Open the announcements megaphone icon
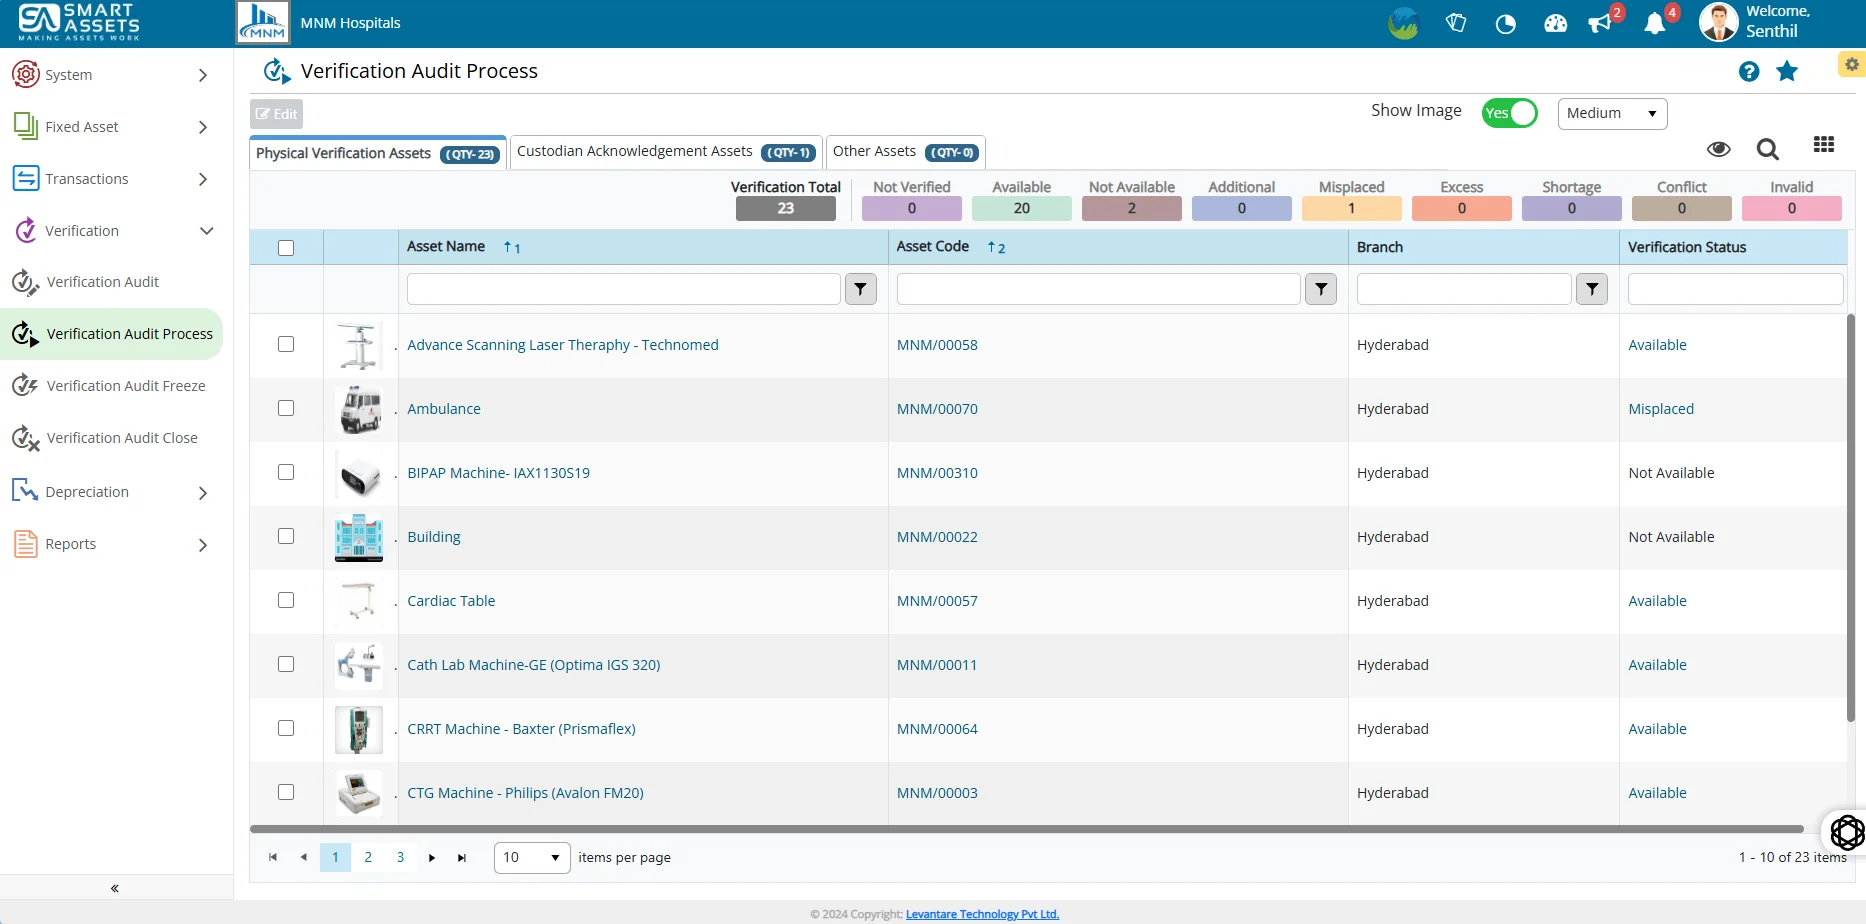The width and height of the screenshot is (1866, 924). [x=1600, y=24]
